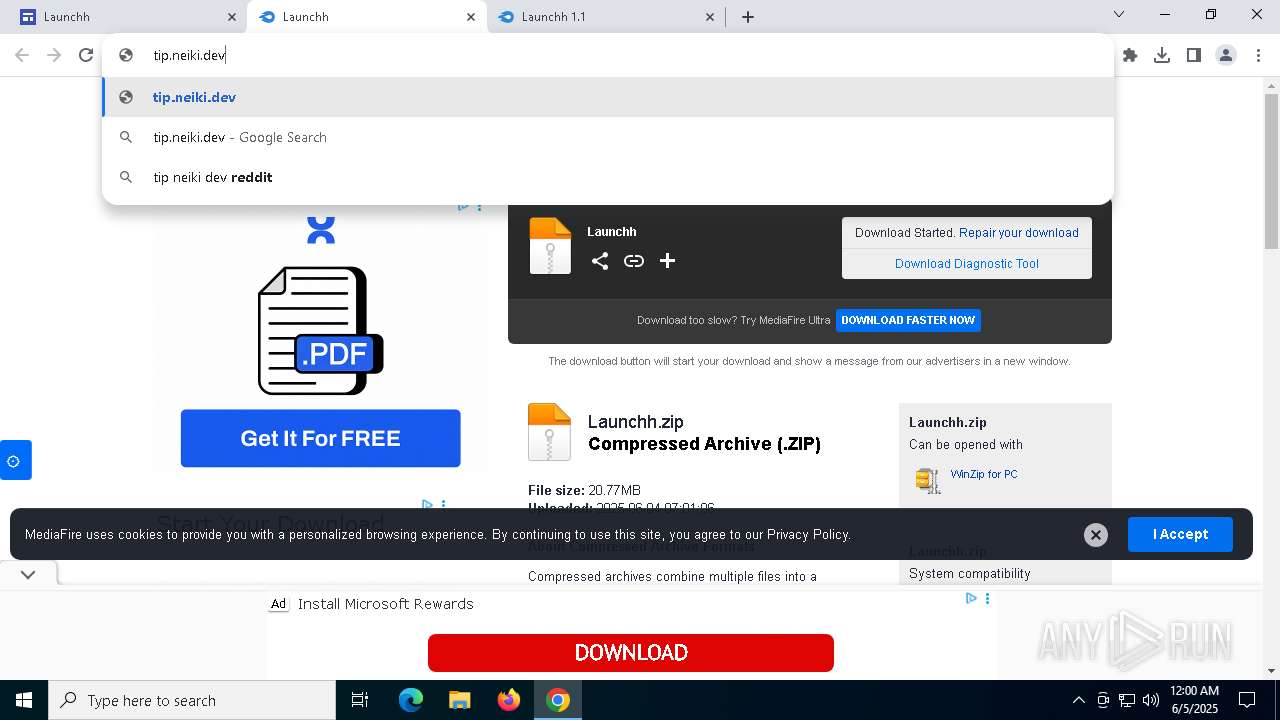1280x720 pixels.
Task: Click the Install Microsoft Rewards ad text
Action: click(386, 604)
